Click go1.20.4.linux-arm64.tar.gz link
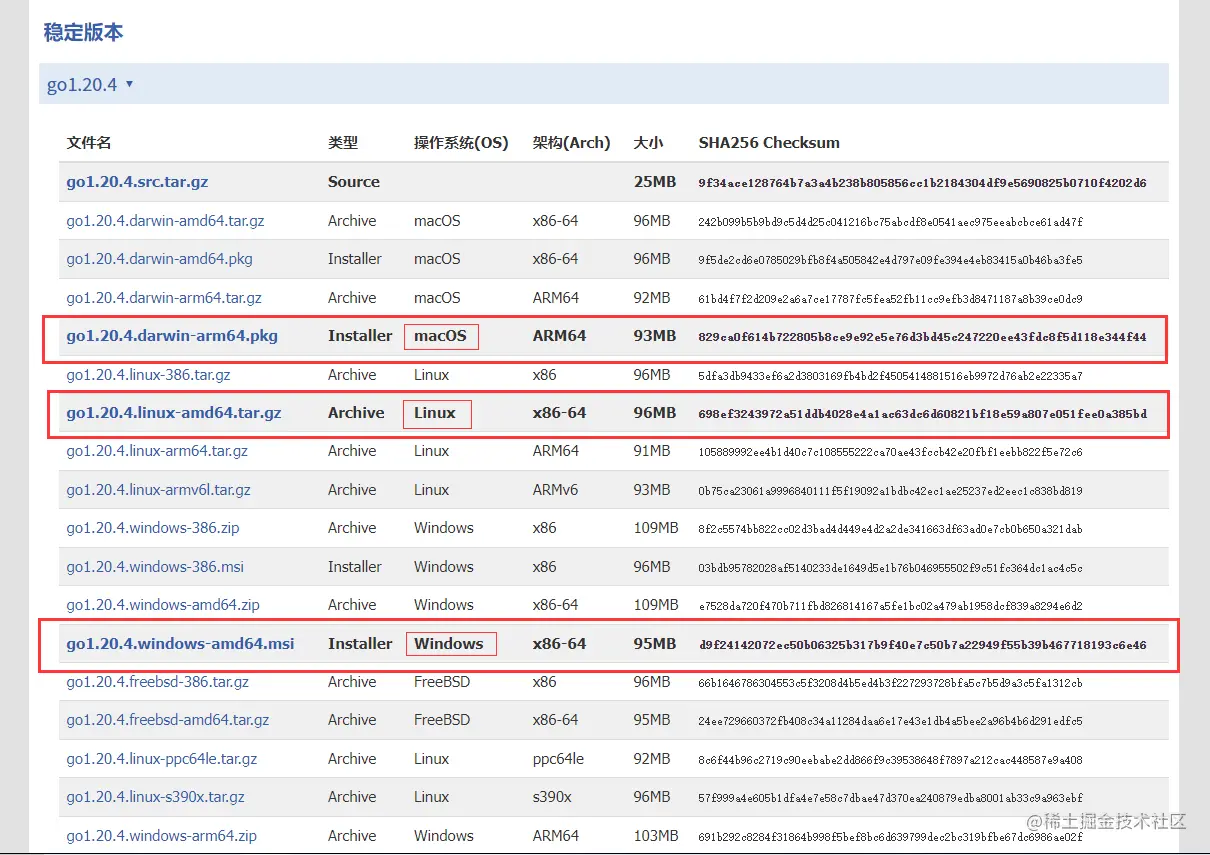Image resolution: width=1210 pixels, height=855 pixels. (x=157, y=451)
